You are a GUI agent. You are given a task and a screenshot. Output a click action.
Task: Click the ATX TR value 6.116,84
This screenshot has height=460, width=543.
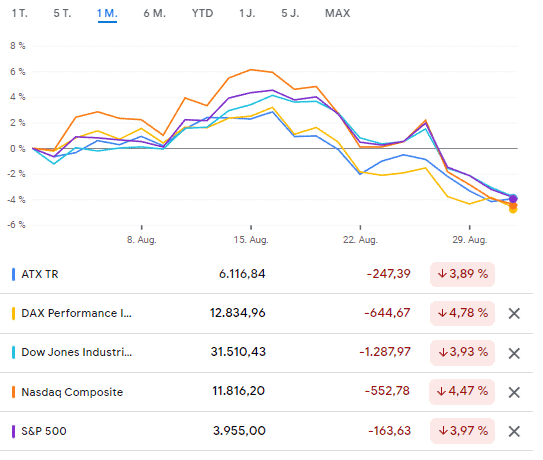(x=242, y=274)
